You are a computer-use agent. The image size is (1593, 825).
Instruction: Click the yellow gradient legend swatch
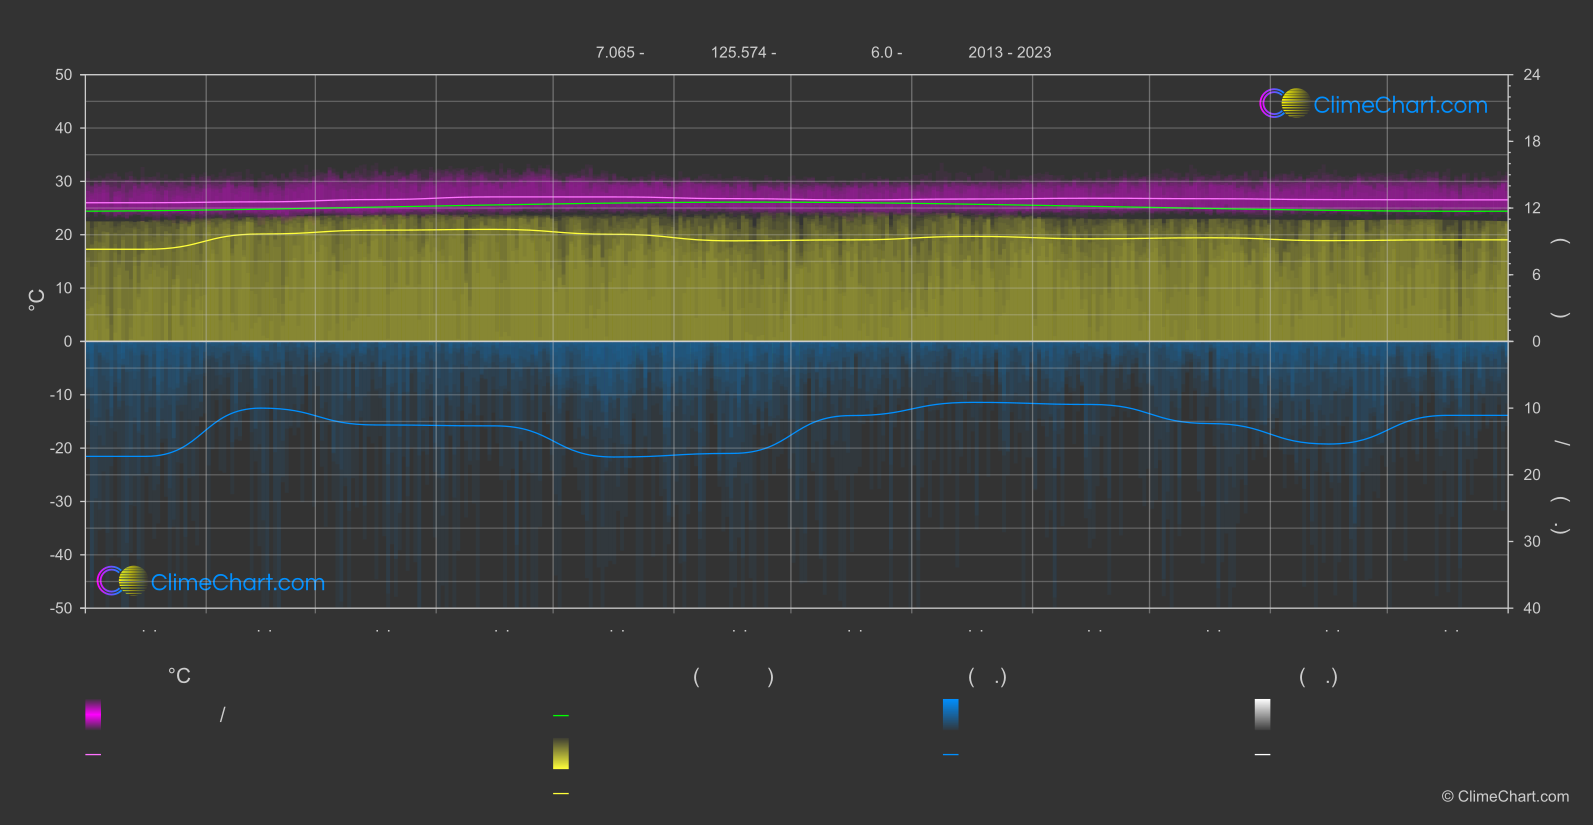[x=561, y=754]
